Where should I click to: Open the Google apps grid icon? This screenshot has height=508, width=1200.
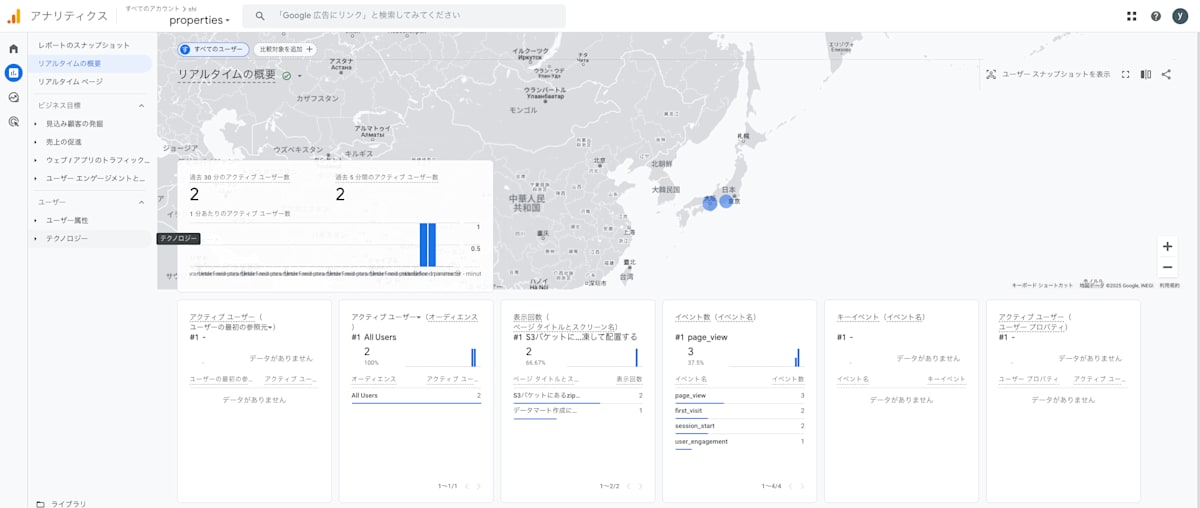click(x=1132, y=16)
